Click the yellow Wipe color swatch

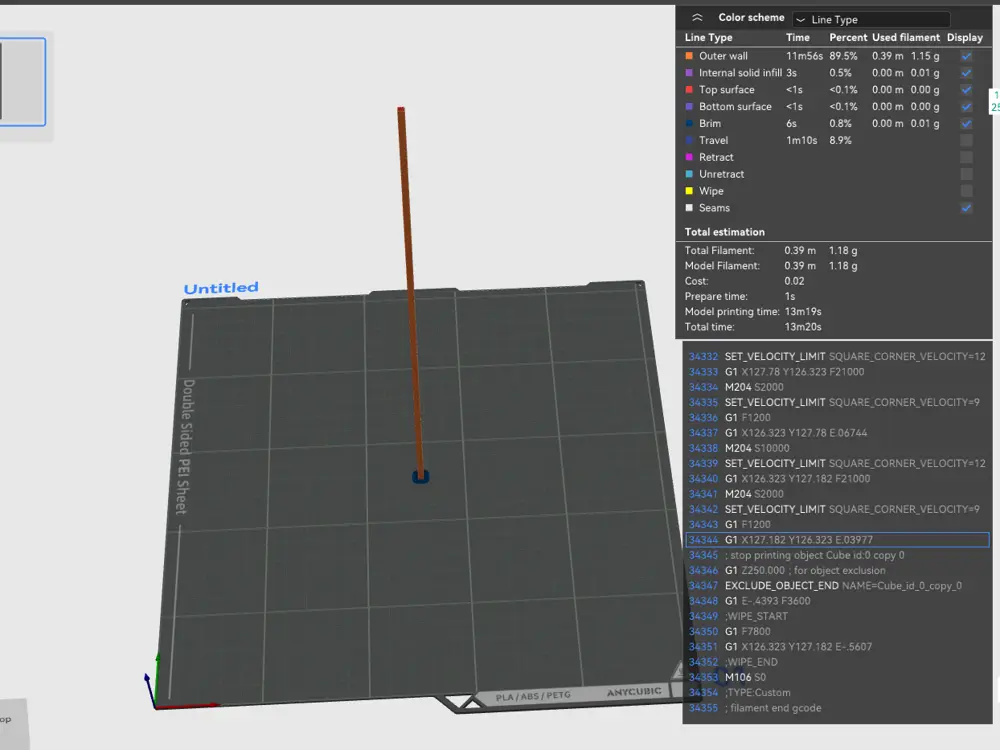[x=689, y=191]
